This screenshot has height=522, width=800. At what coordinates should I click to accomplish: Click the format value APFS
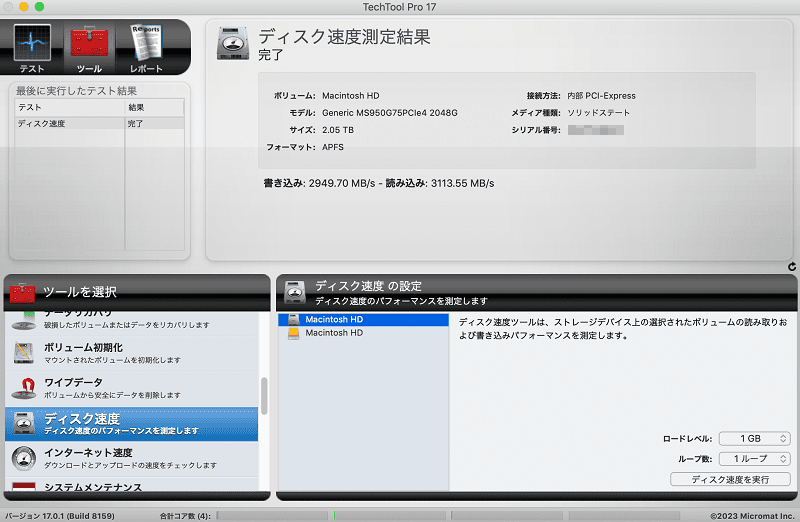[333, 147]
